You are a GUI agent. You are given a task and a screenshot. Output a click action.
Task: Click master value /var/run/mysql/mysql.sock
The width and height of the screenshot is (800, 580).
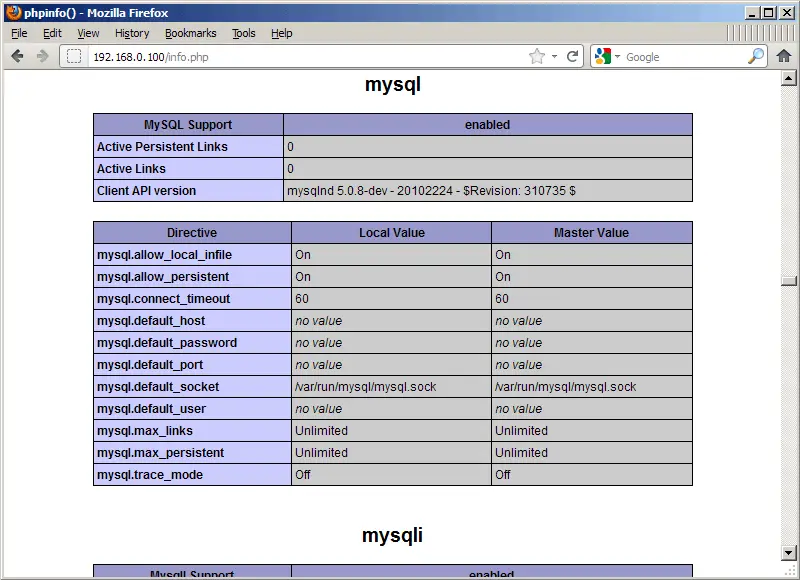coord(565,386)
